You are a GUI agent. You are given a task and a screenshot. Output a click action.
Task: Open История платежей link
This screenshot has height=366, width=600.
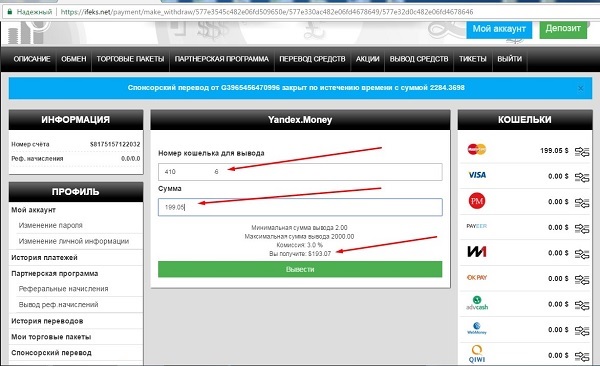tap(44, 257)
